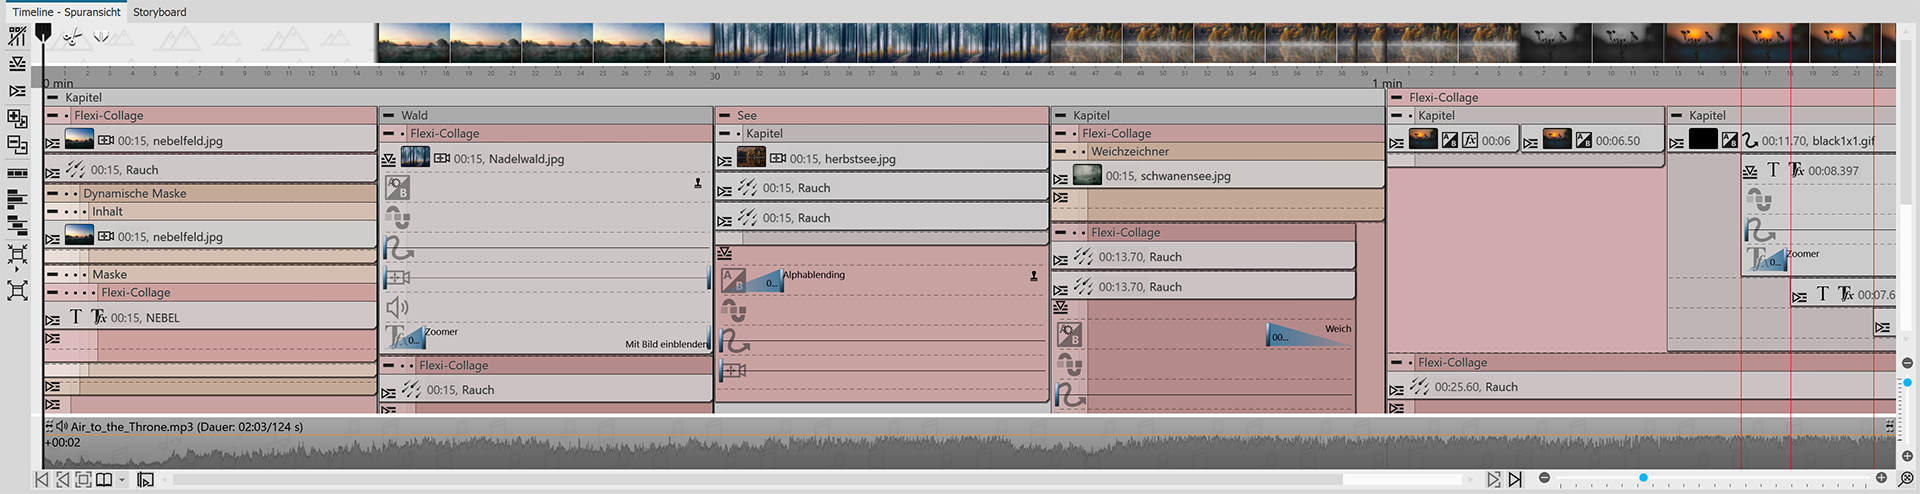Toggle track display for 00:13.70 Rauch first row
The height and width of the screenshot is (494, 1920).
(x=1061, y=260)
